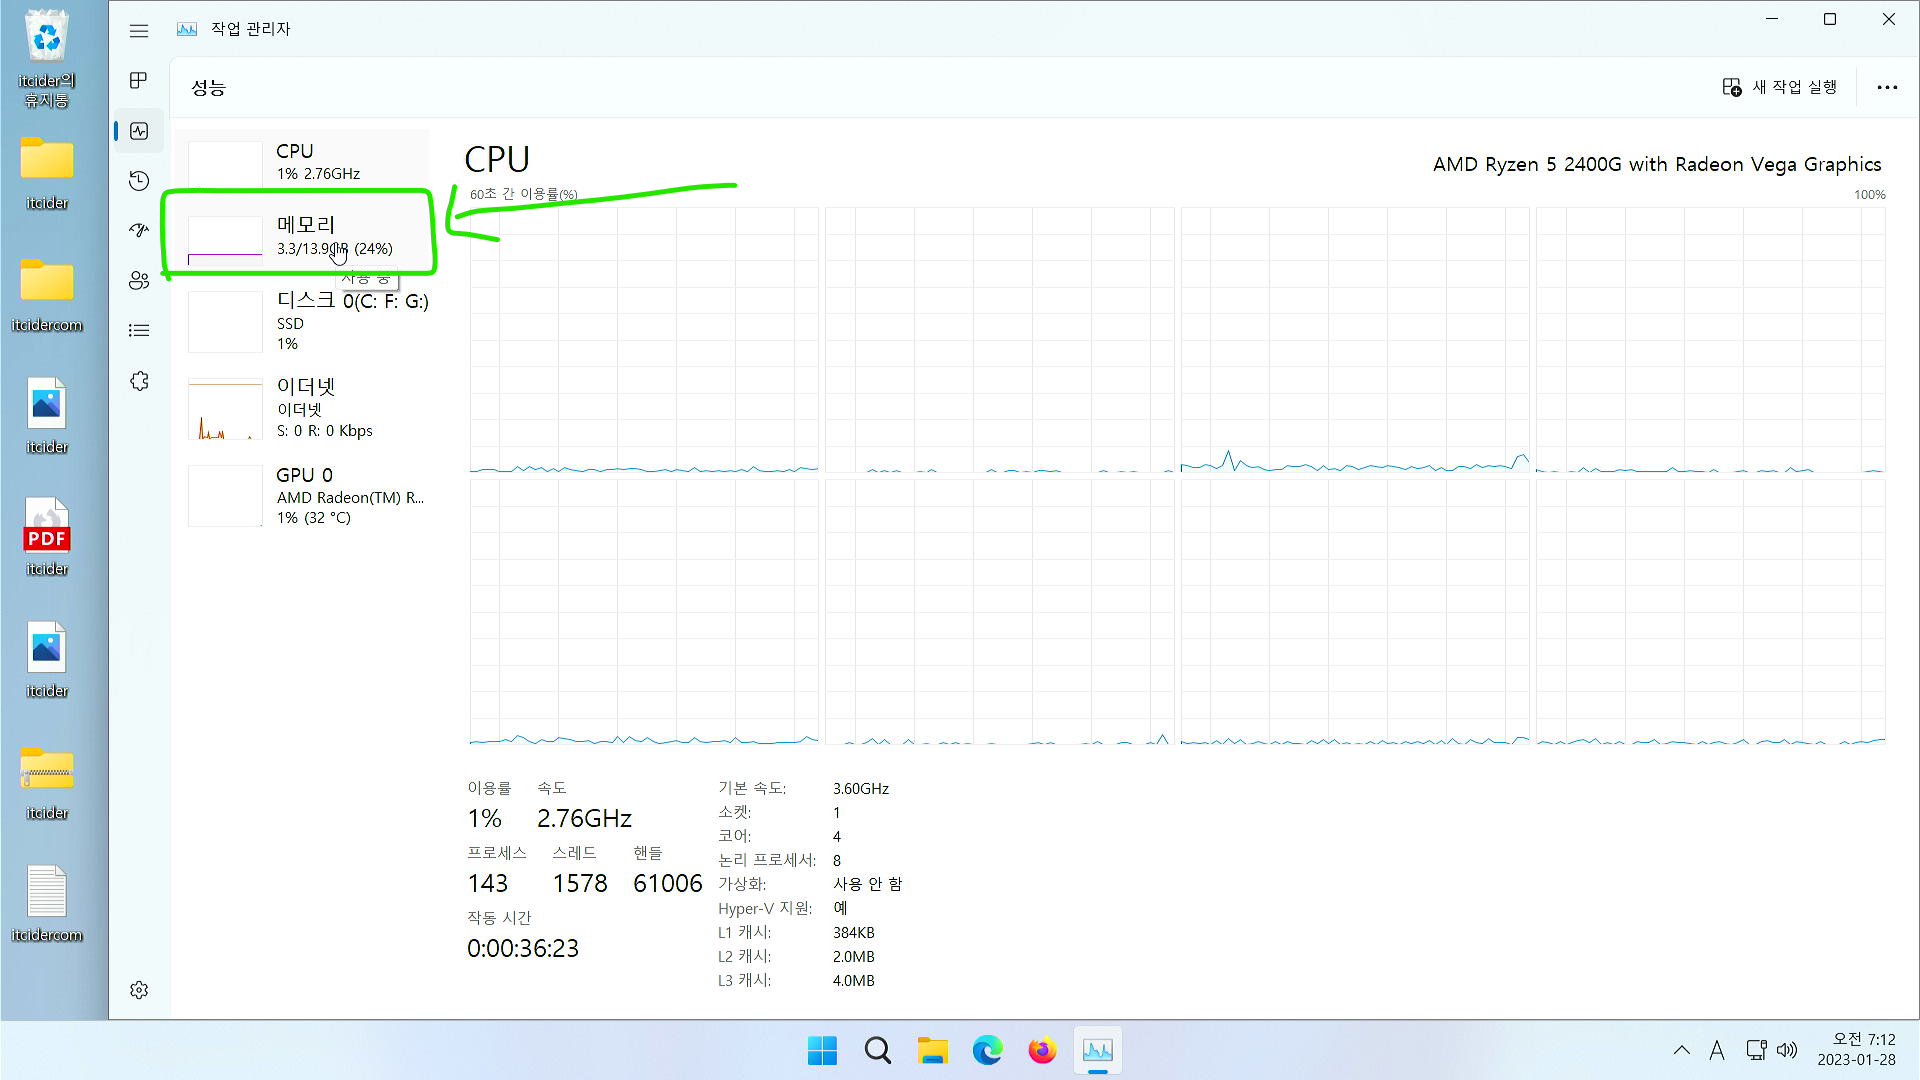
Task: Open the hamburger navigation menu
Action: tap(139, 31)
